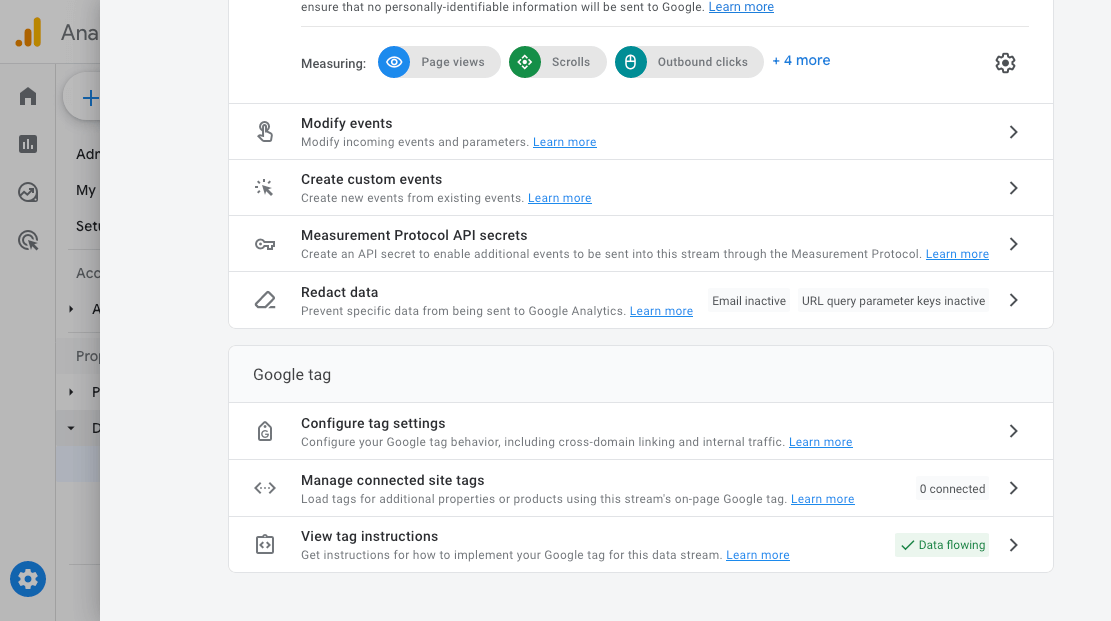Open Learn more link for Modify events
The width and height of the screenshot is (1111, 621).
(565, 142)
